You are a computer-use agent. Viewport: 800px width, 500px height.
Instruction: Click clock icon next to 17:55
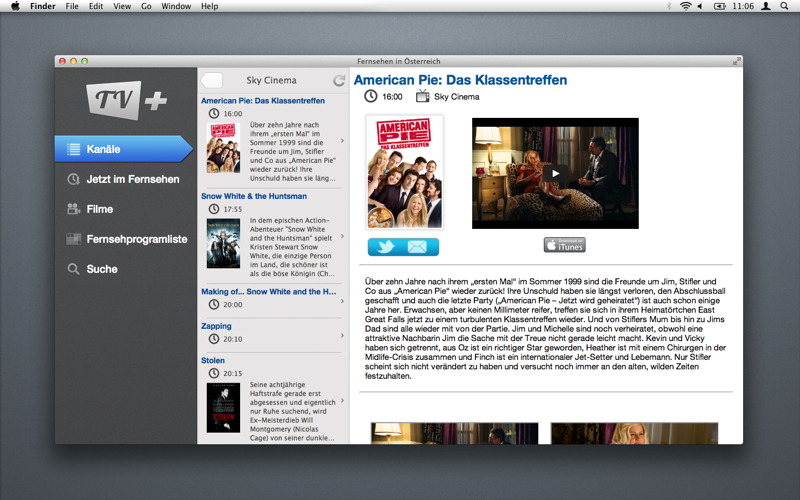tap(214, 209)
